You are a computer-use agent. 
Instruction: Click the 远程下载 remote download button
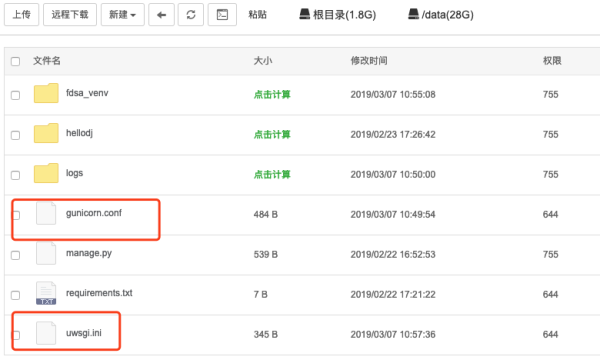pos(70,15)
